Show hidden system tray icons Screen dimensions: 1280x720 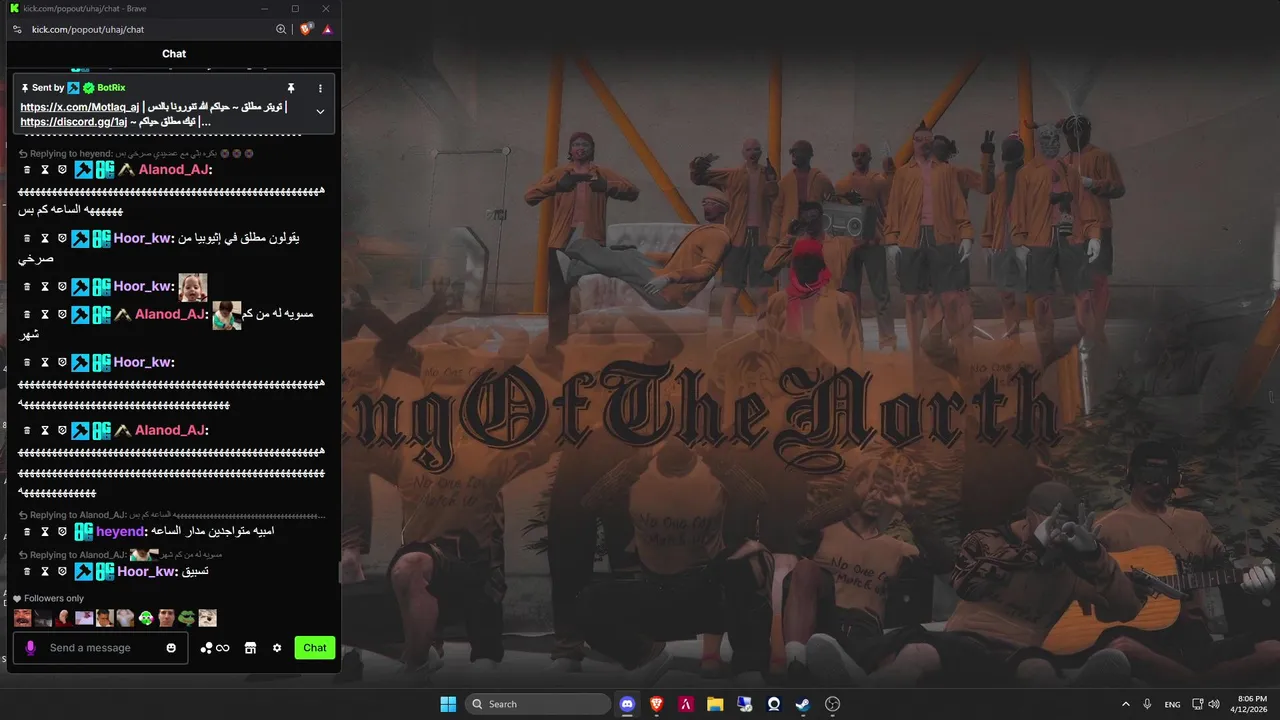pos(1125,704)
